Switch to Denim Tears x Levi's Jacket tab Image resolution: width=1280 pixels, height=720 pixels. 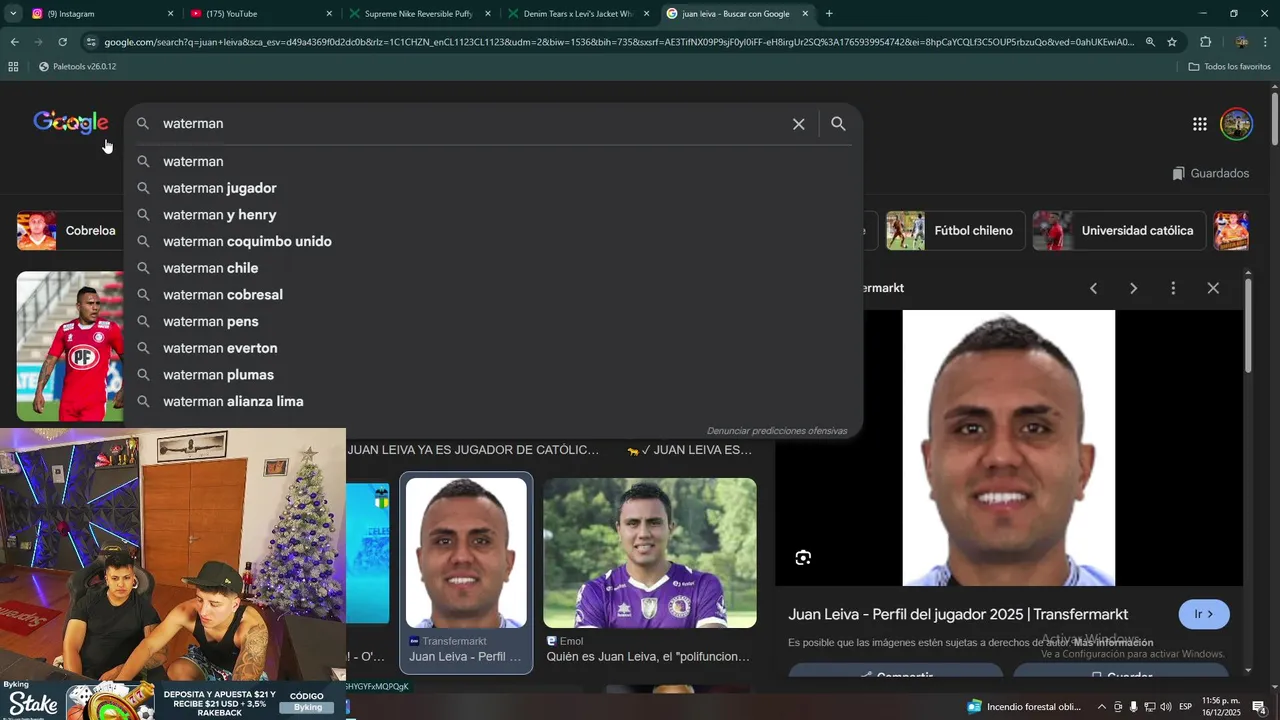(577, 14)
